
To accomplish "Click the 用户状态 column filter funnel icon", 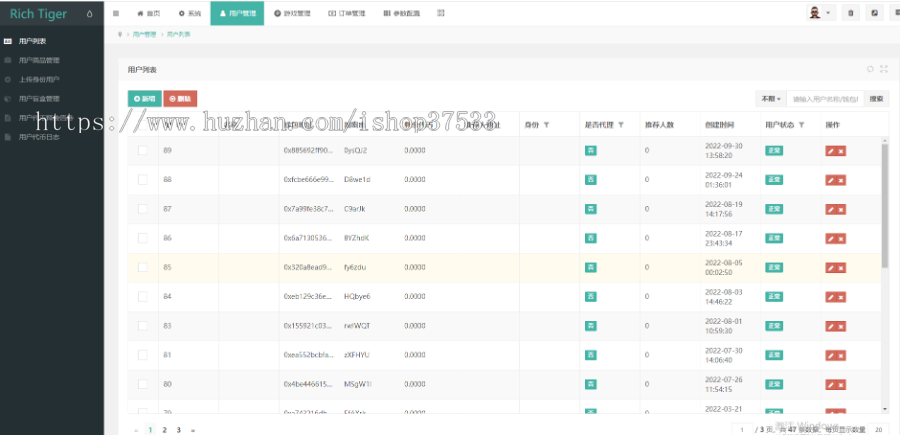I will 801,125.
